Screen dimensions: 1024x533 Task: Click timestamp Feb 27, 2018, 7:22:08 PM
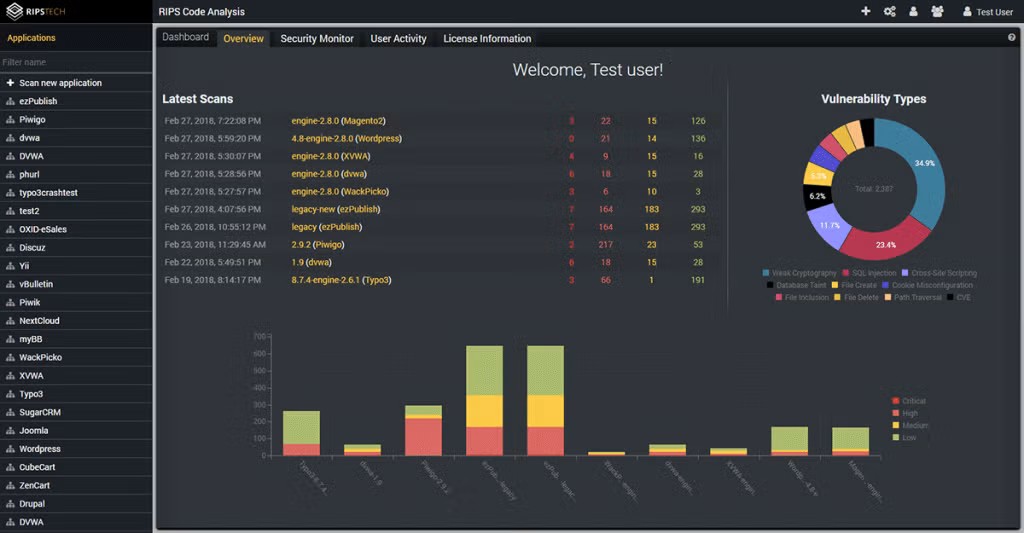[212, 121]
